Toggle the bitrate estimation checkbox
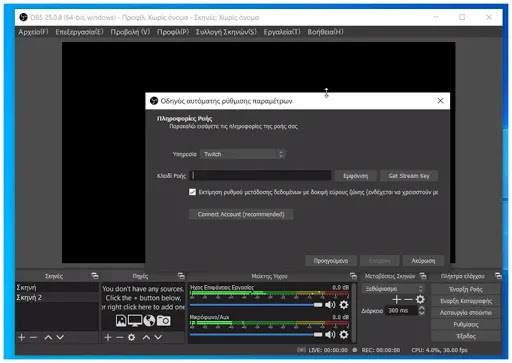This screenshot has height=363, width=512. pos(192,192)
